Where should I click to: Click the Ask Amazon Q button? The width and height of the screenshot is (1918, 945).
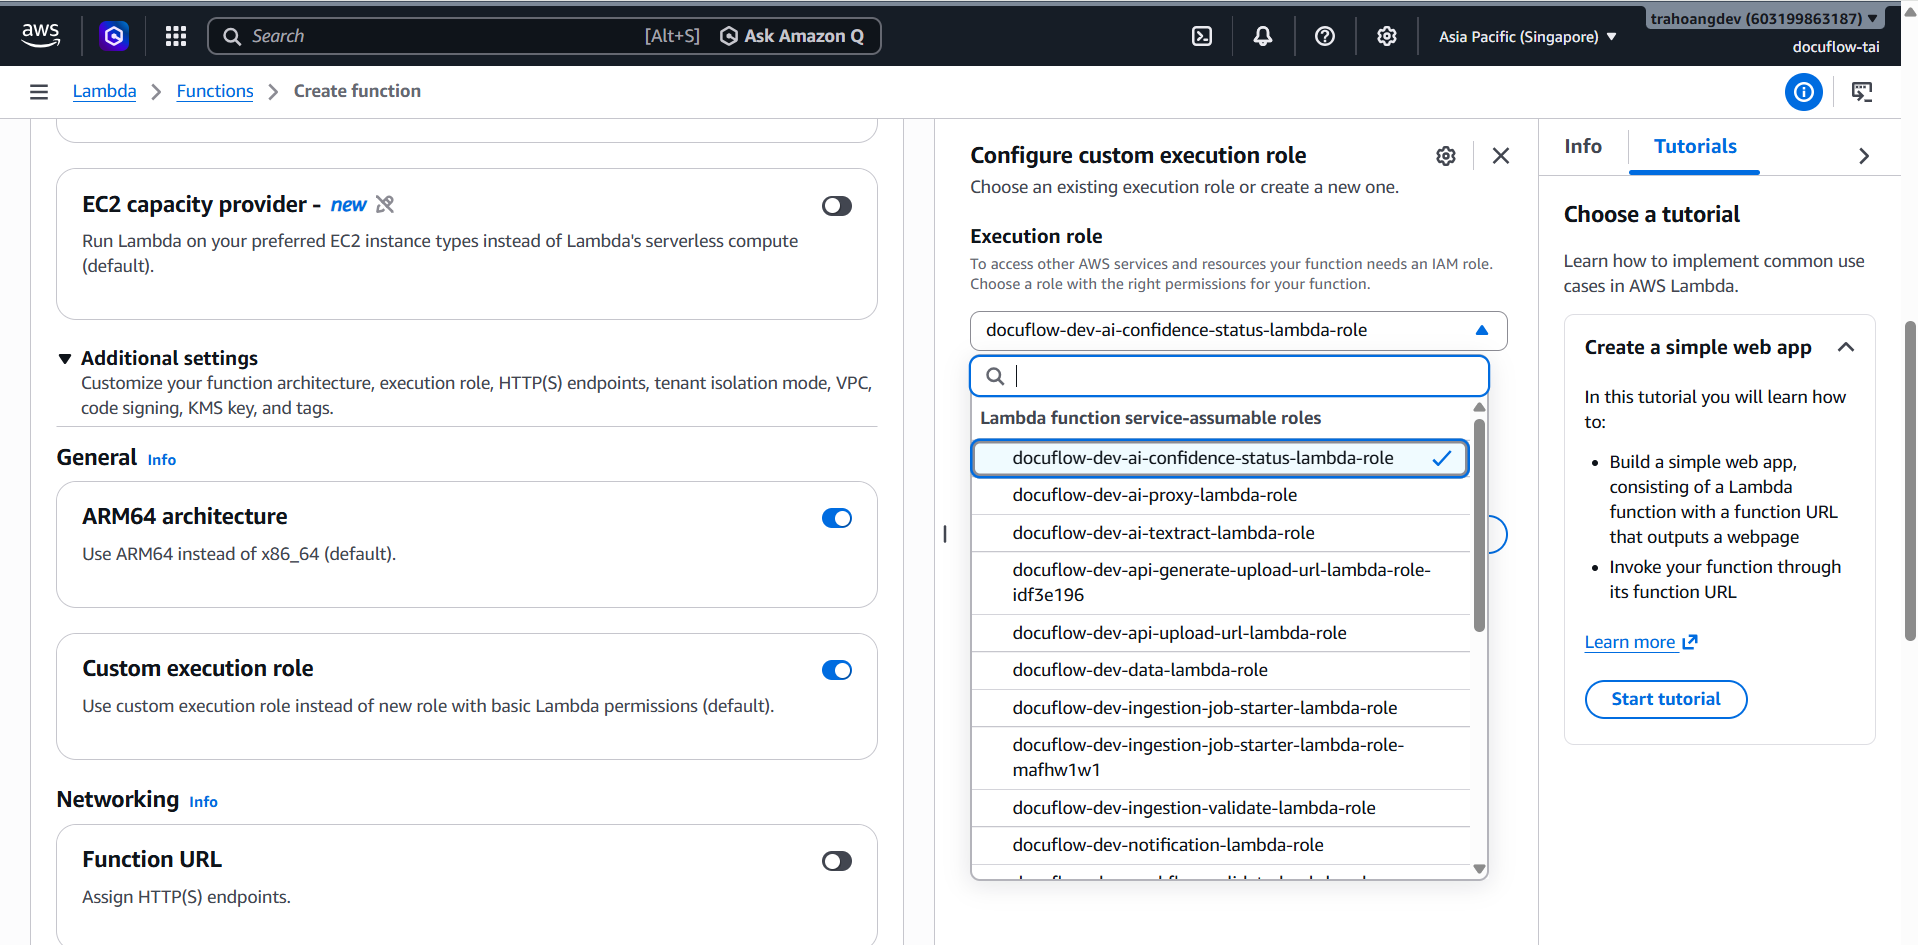[792, 36]
